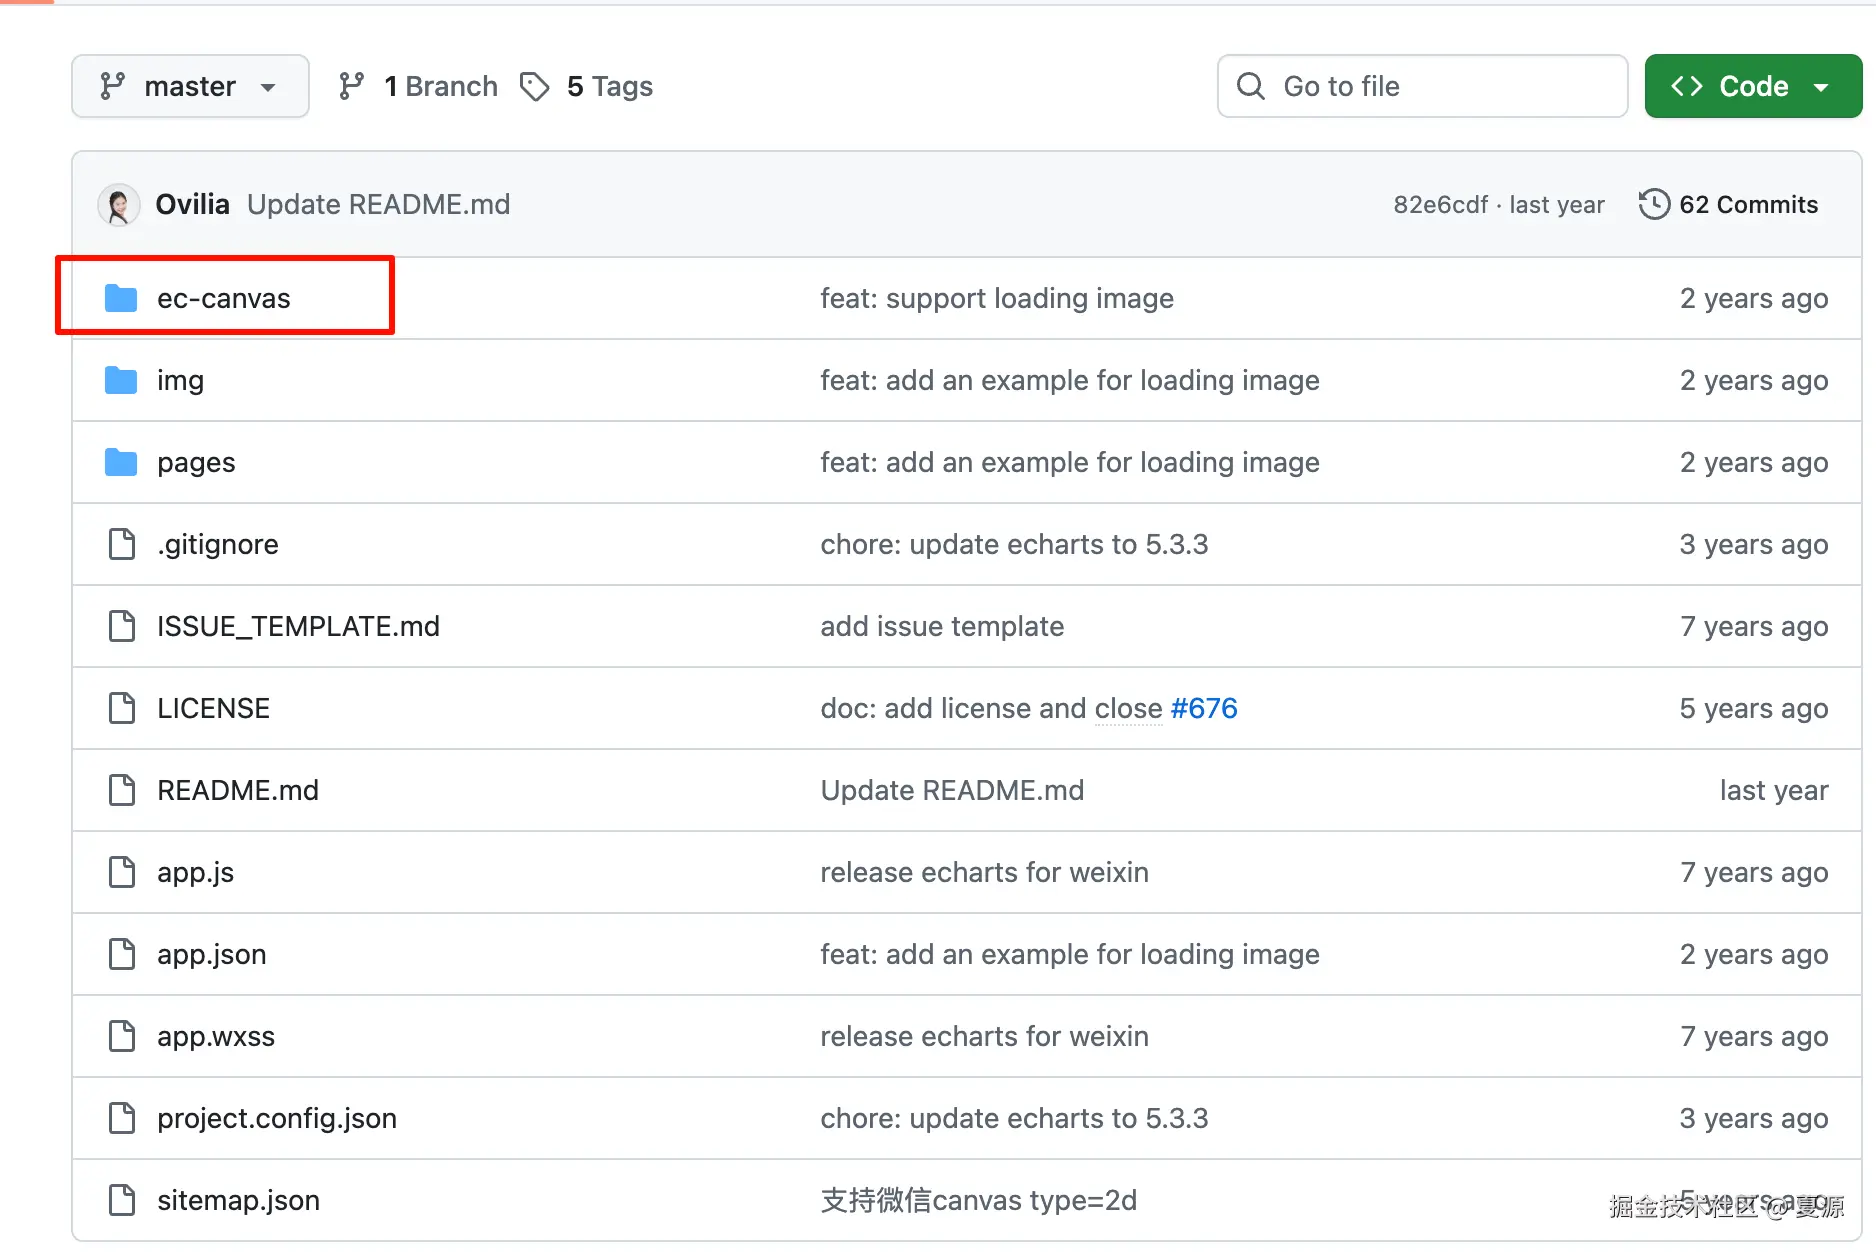Screen dimensions: 1876x1252
Task: Expand the green Code dropdown
Action: (x=1753, y=86)
